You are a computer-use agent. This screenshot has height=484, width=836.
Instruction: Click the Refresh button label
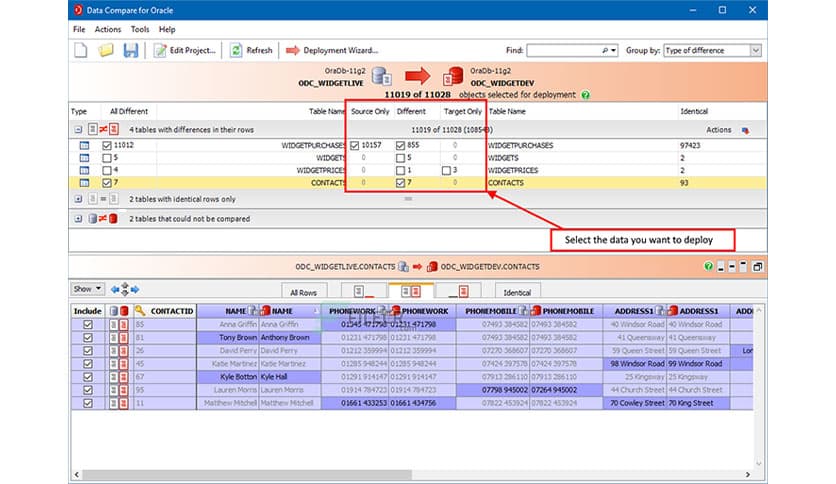coord(259,50)
